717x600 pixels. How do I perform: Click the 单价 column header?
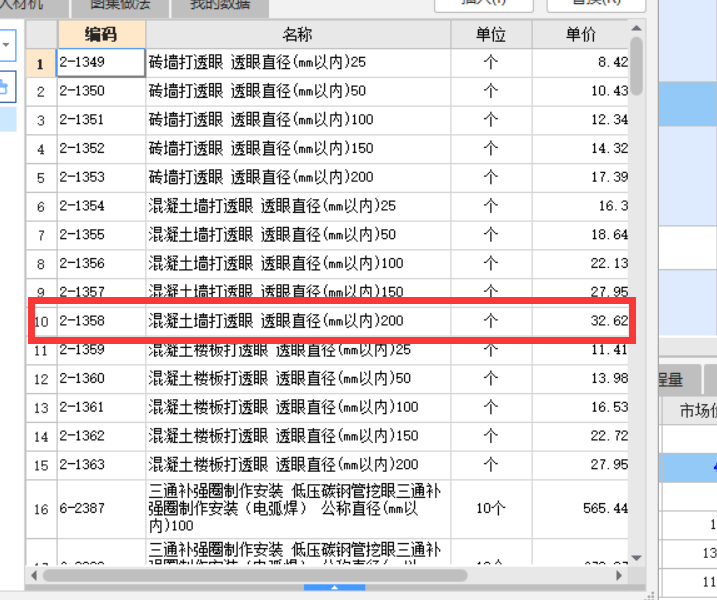(x=581, y=34)
